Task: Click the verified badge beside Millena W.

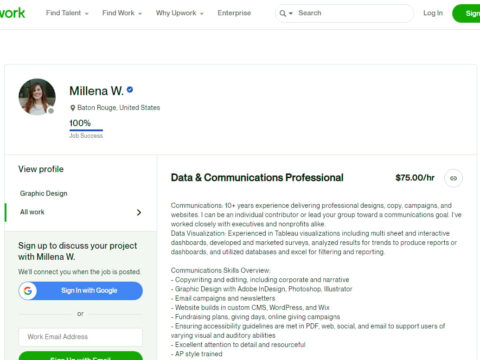Action: (x=130, y=90)
